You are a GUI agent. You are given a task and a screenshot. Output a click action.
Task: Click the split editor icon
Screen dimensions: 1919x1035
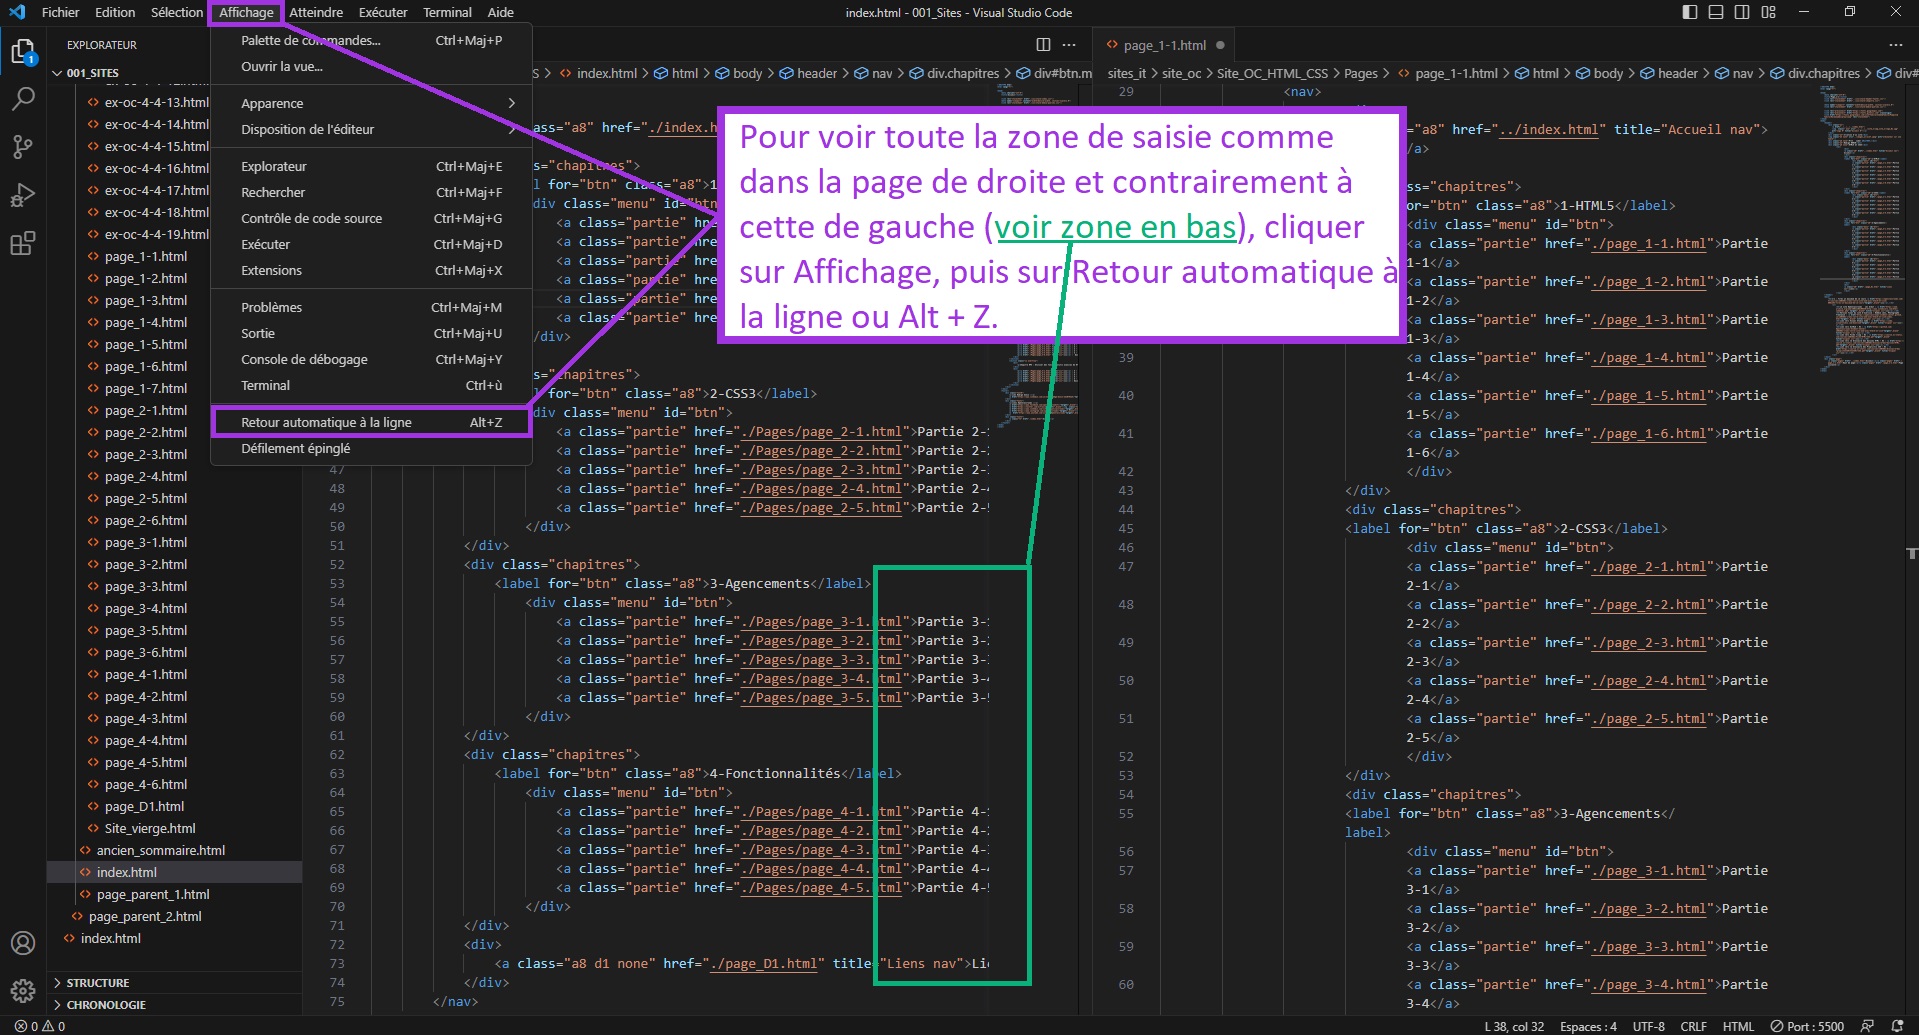pos(1043,44)
